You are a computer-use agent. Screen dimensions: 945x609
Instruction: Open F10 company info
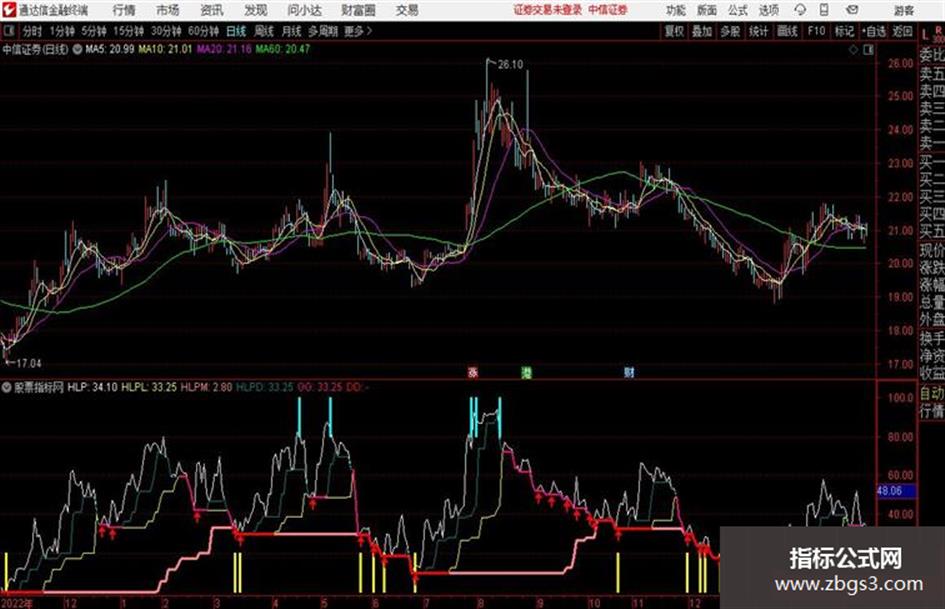[x=816, y=31]
